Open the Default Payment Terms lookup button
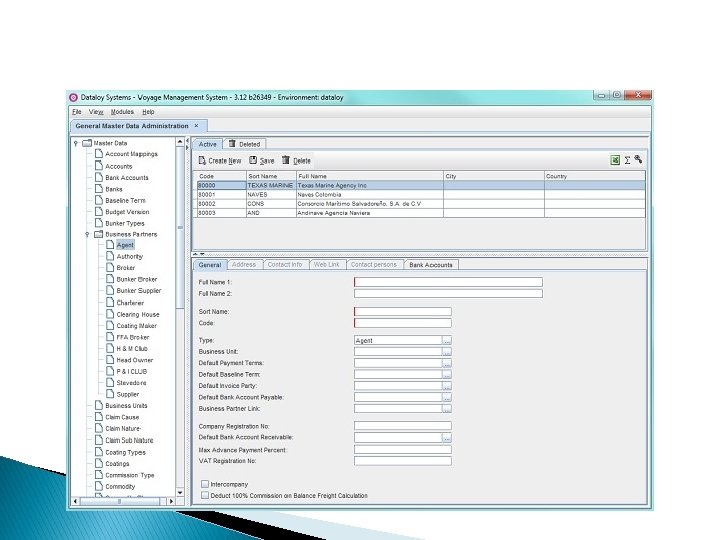The height and width of the screenshot is (540, 720). coord(447,363)
